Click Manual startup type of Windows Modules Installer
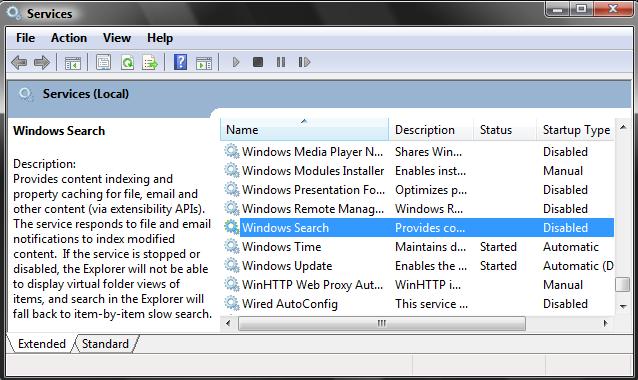 tap(563, 171)
